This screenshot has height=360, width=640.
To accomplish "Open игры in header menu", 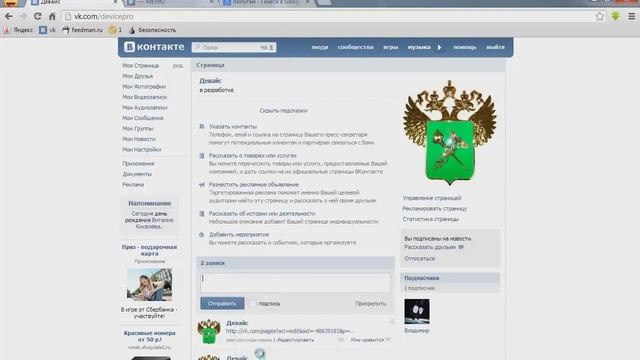I will point(390,47).
